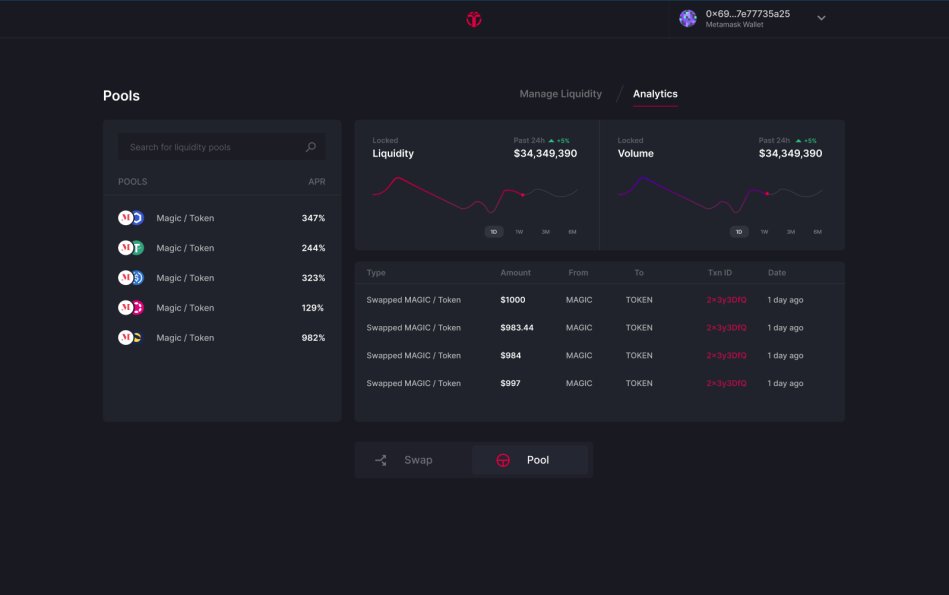
Task: Open Txn ID link in $997 row
Action: [726, 384]
